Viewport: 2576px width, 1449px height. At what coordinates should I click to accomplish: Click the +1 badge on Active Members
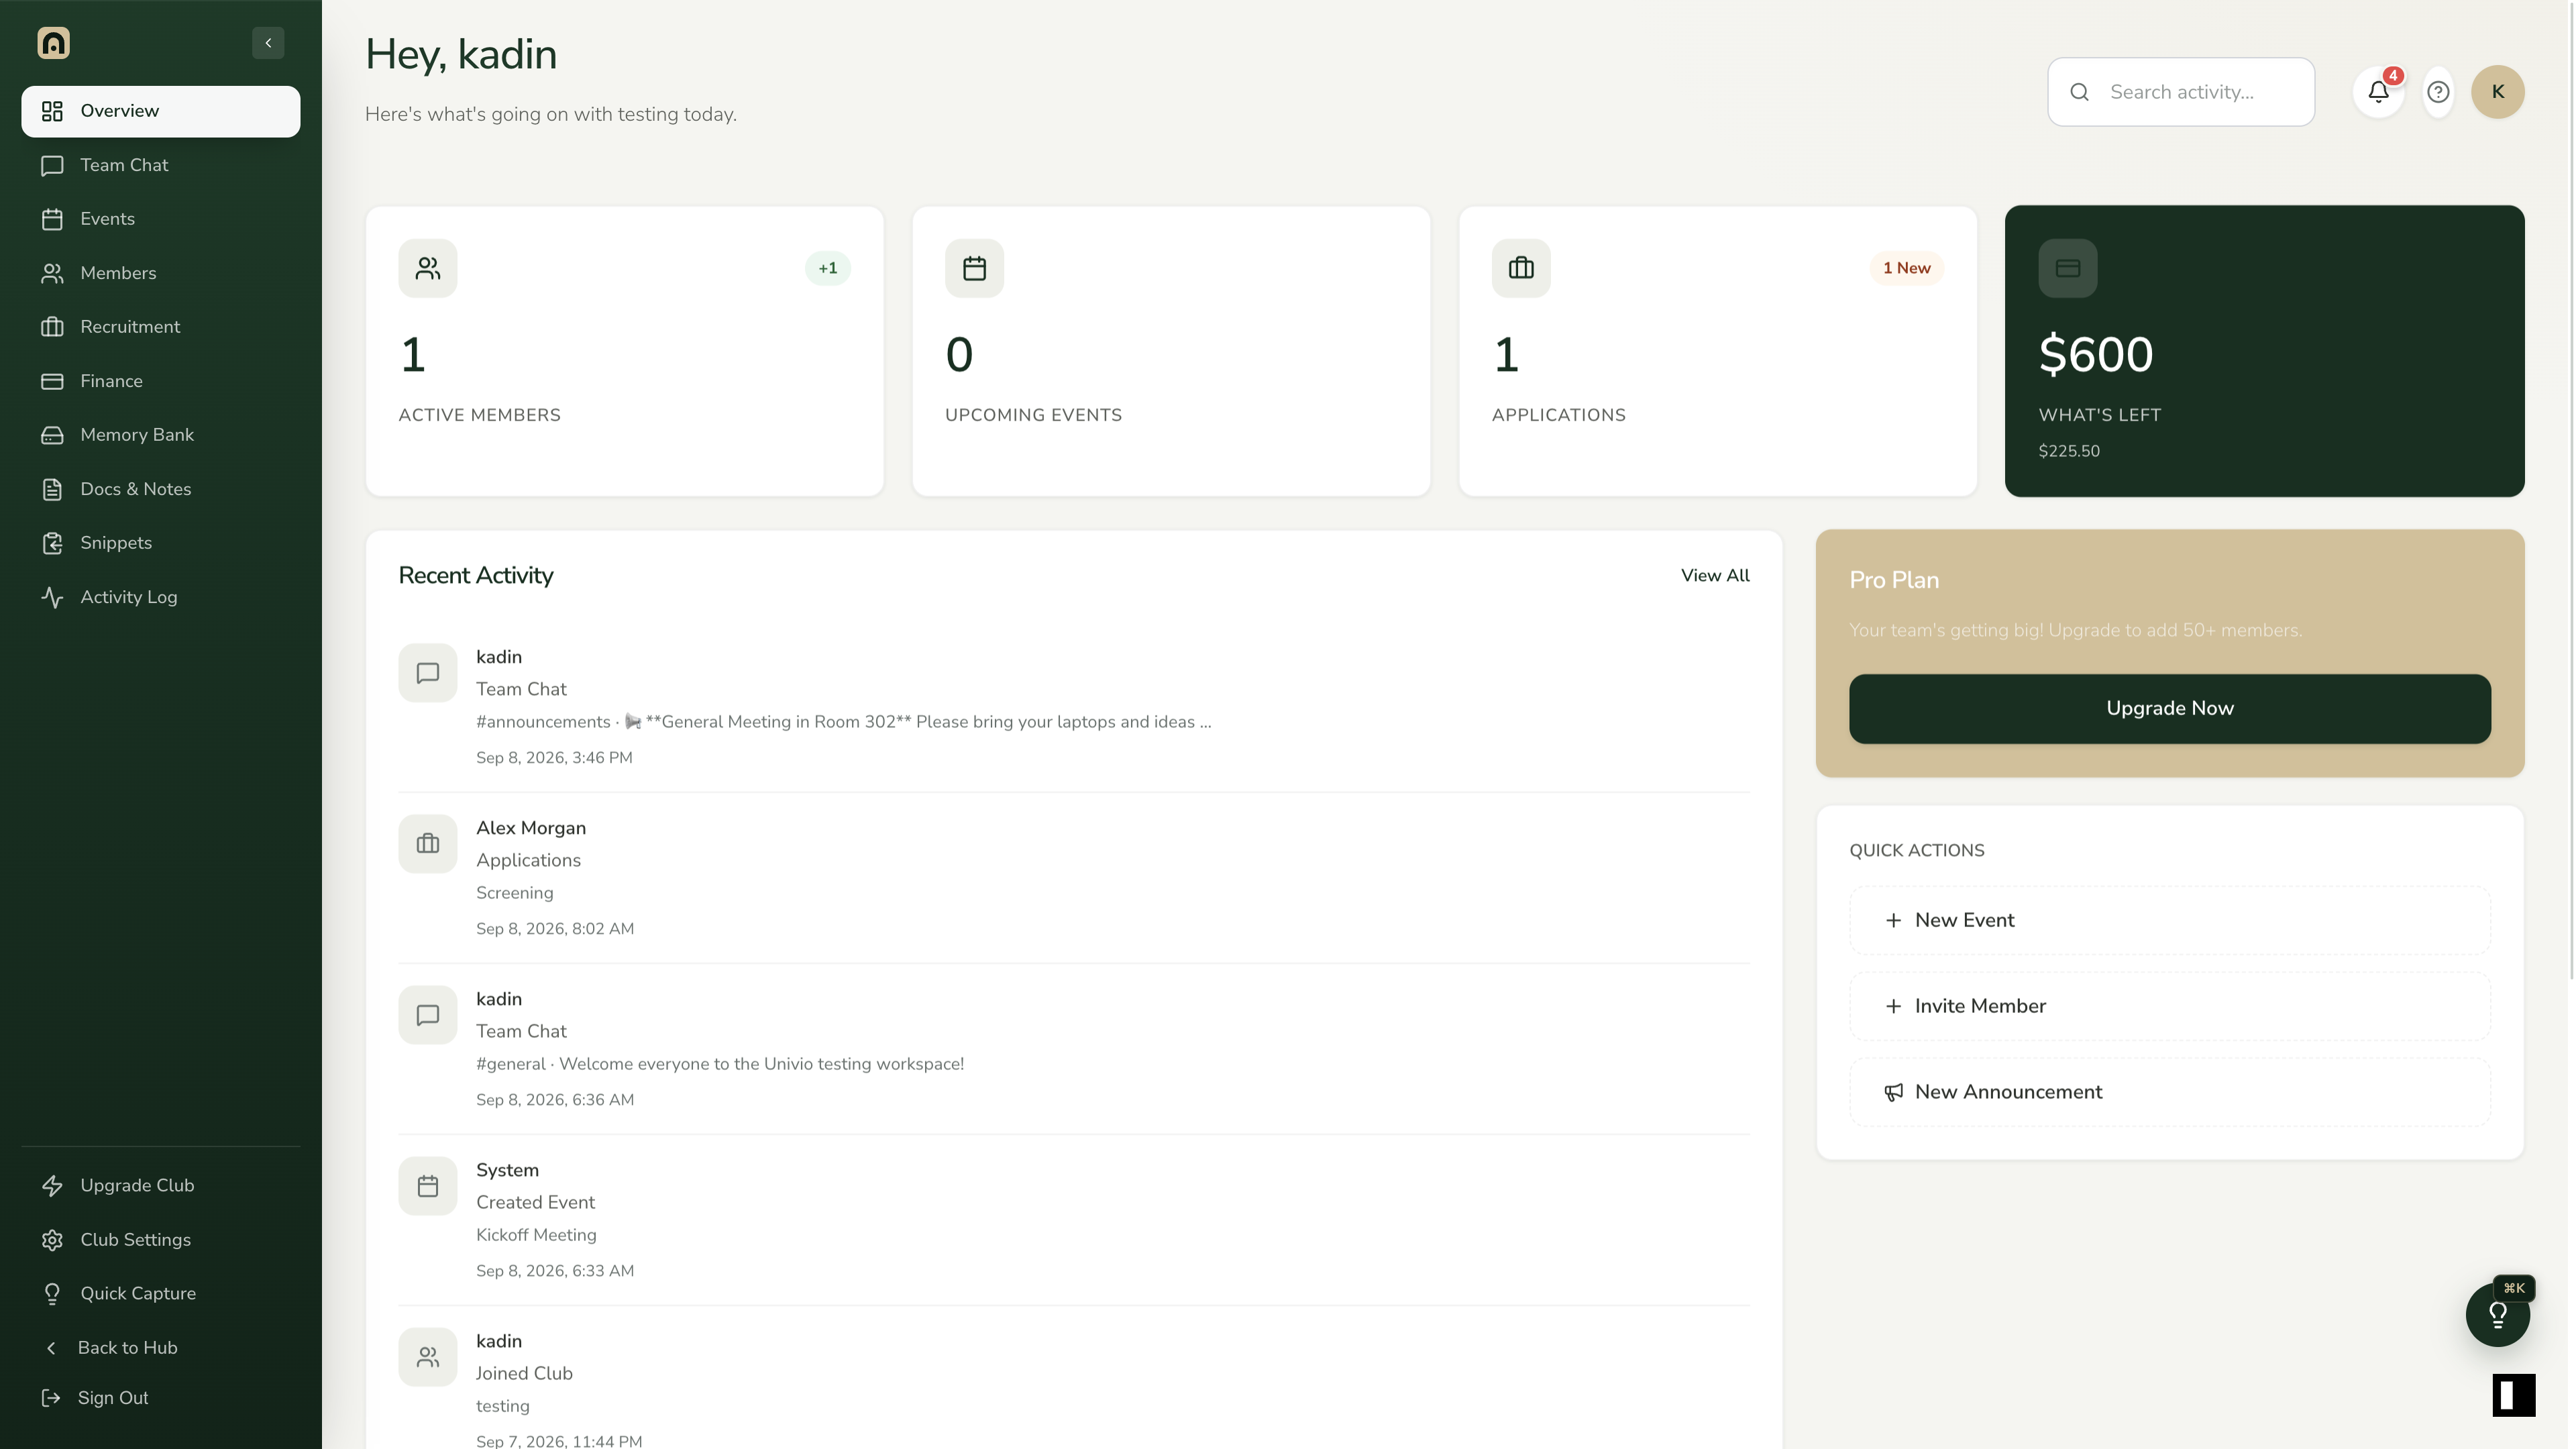tap(828, 268)
